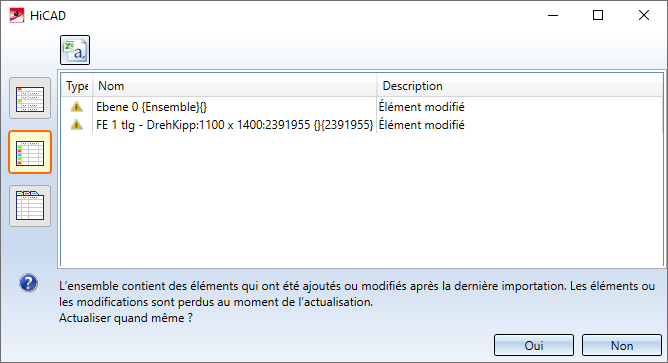
Task: Sort list by the Type column header
Action: 77,86
